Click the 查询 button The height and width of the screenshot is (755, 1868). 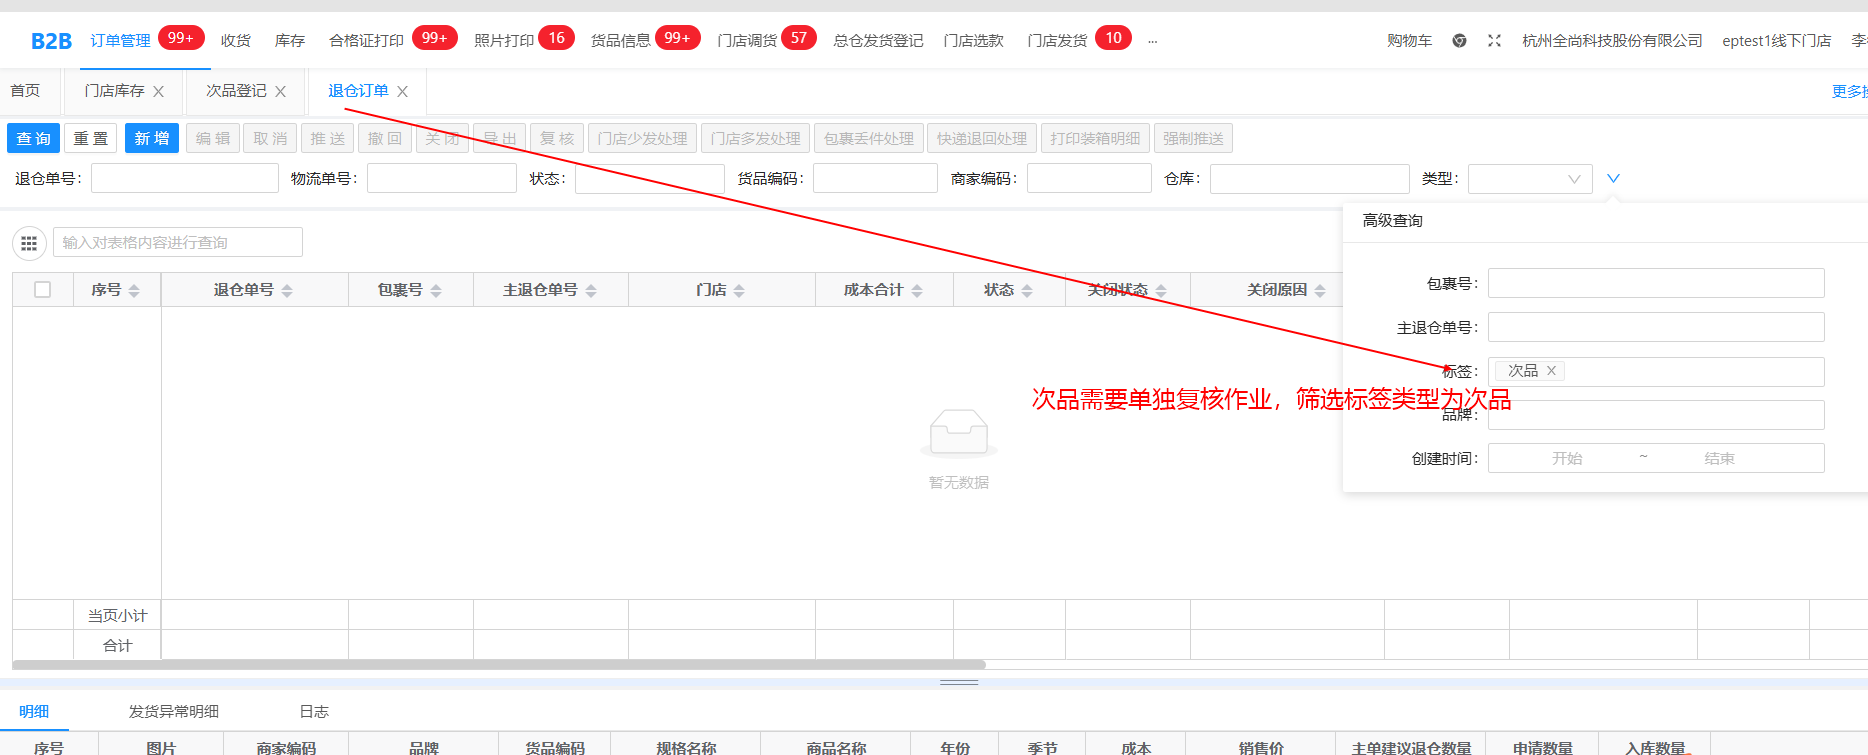click(34, 139)
